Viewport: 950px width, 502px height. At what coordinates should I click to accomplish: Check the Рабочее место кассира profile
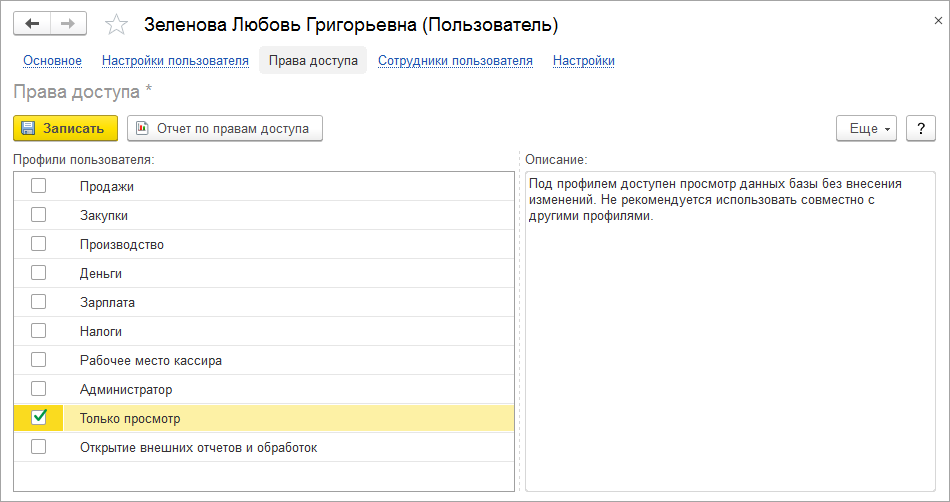point(38,359)
